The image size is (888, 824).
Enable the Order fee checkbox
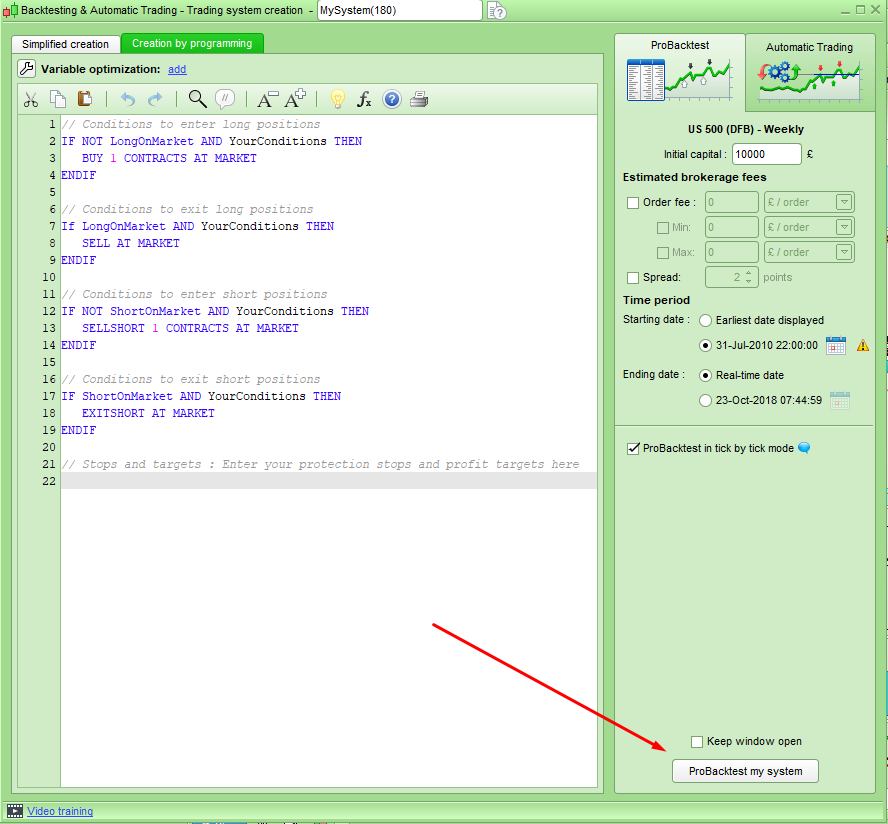(x=633, y=203)
